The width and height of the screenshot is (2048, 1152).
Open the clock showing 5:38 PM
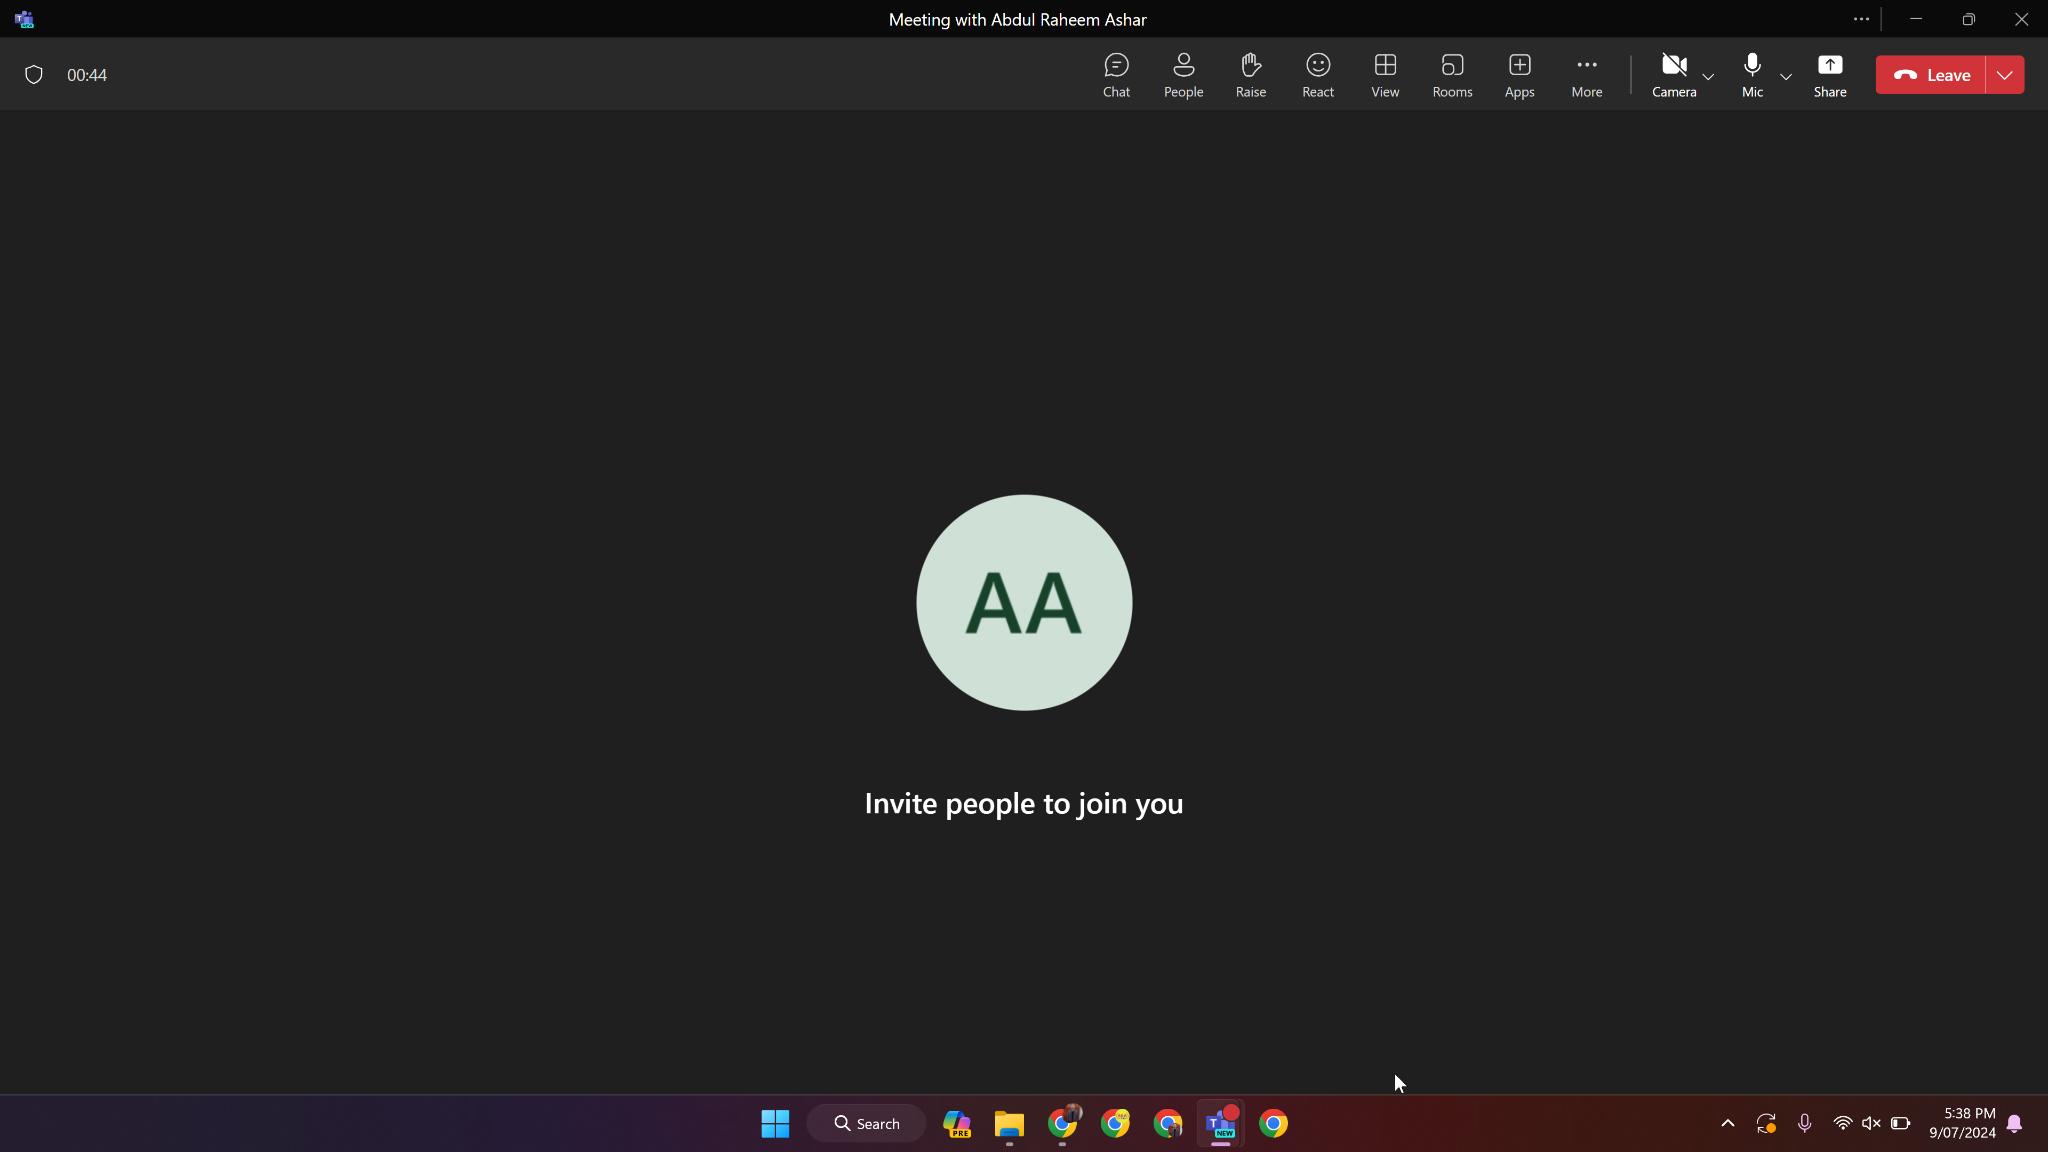[1962, 1124]
